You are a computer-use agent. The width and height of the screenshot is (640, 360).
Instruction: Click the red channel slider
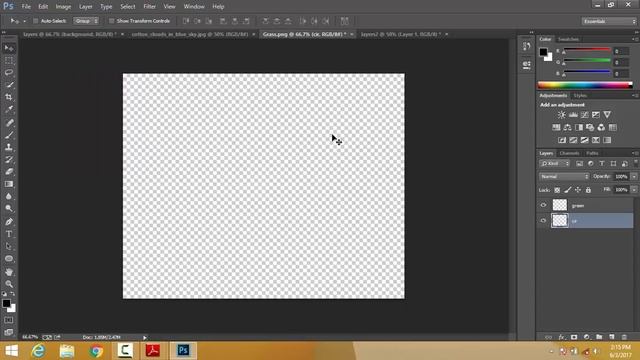click(587, 50)
